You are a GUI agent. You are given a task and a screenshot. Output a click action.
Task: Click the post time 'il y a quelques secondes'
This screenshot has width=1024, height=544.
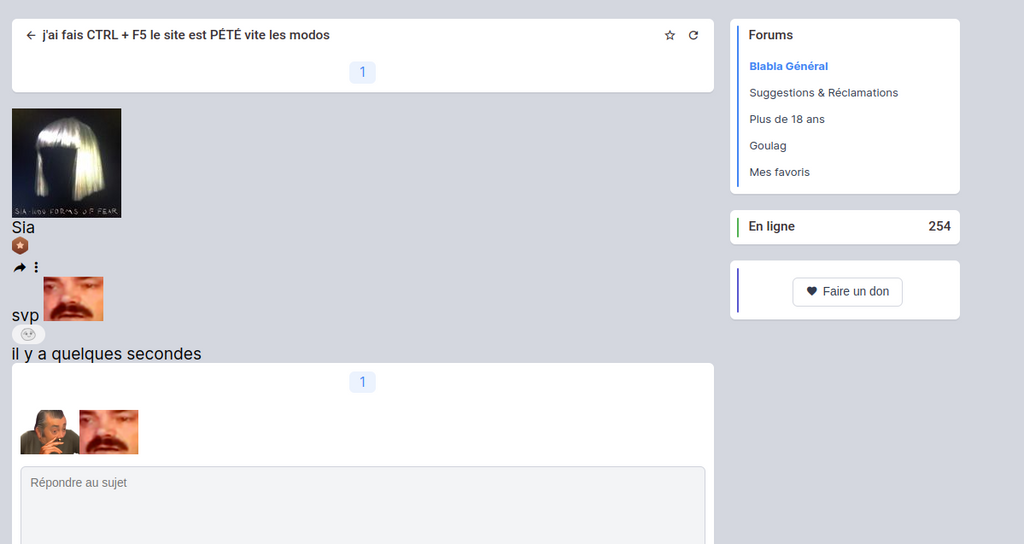[106, 354]
